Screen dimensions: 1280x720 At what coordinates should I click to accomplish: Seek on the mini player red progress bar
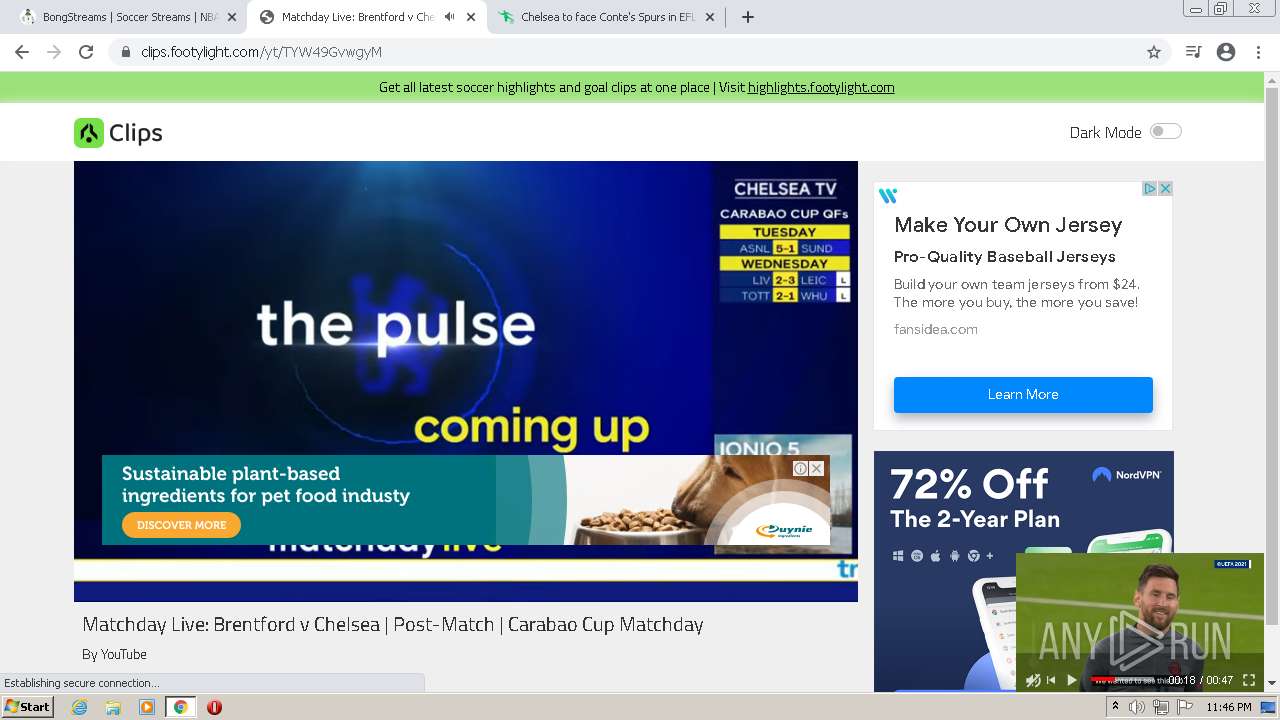point(1125,680)
